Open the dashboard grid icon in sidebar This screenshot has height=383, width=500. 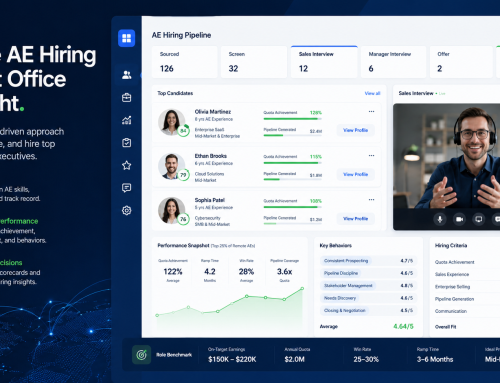126,38
